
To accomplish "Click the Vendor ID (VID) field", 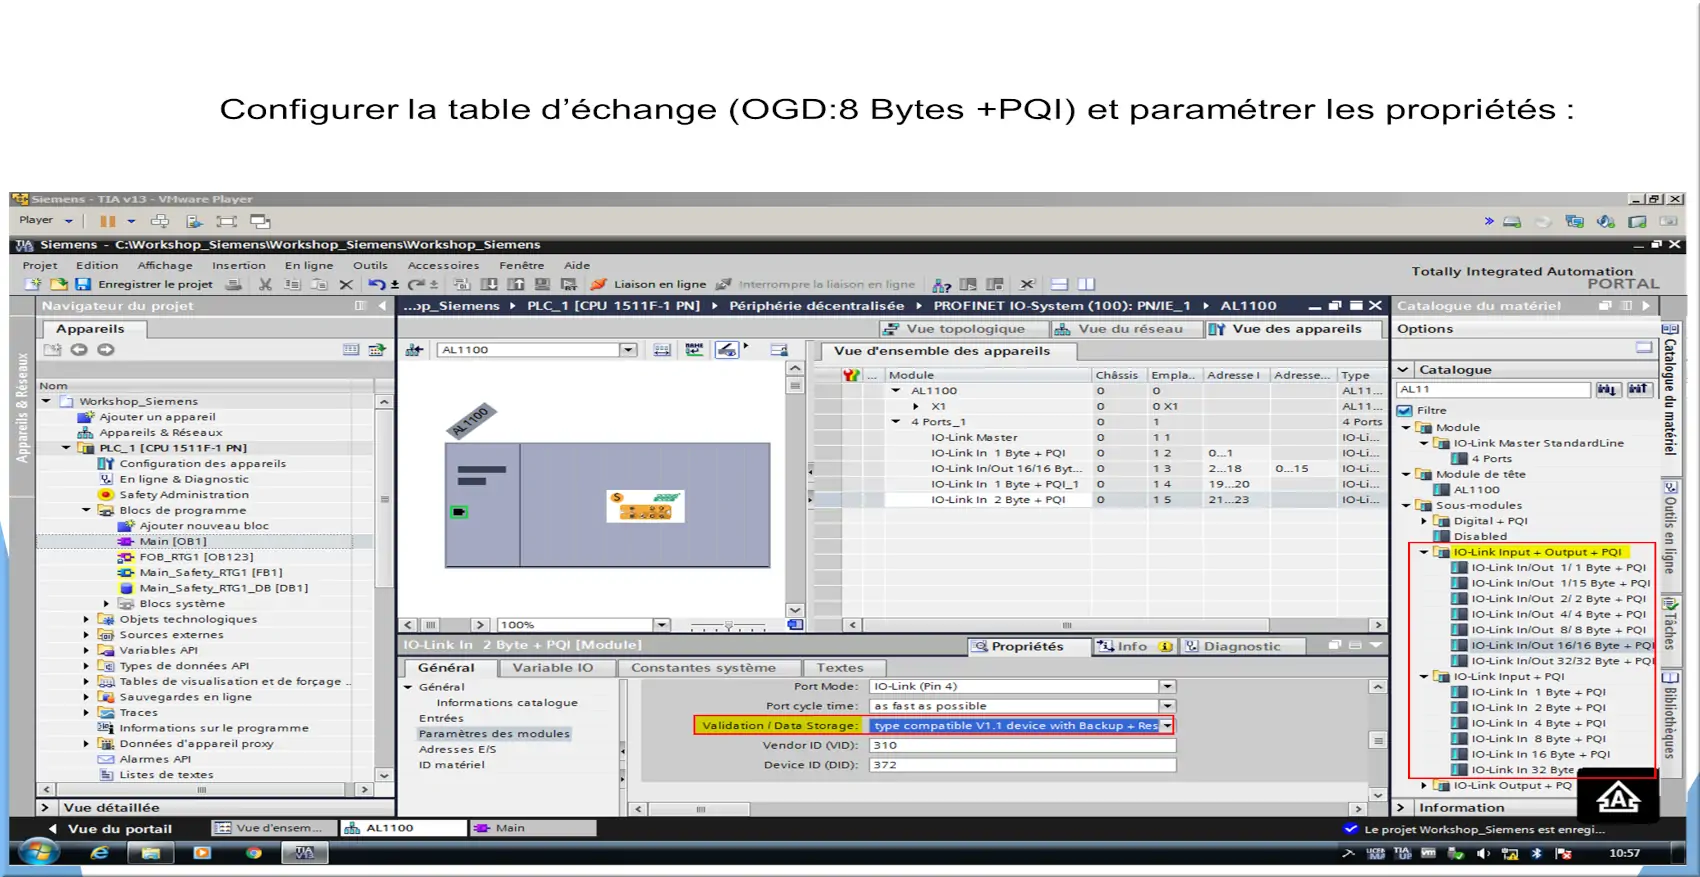I will [1021, 745].
